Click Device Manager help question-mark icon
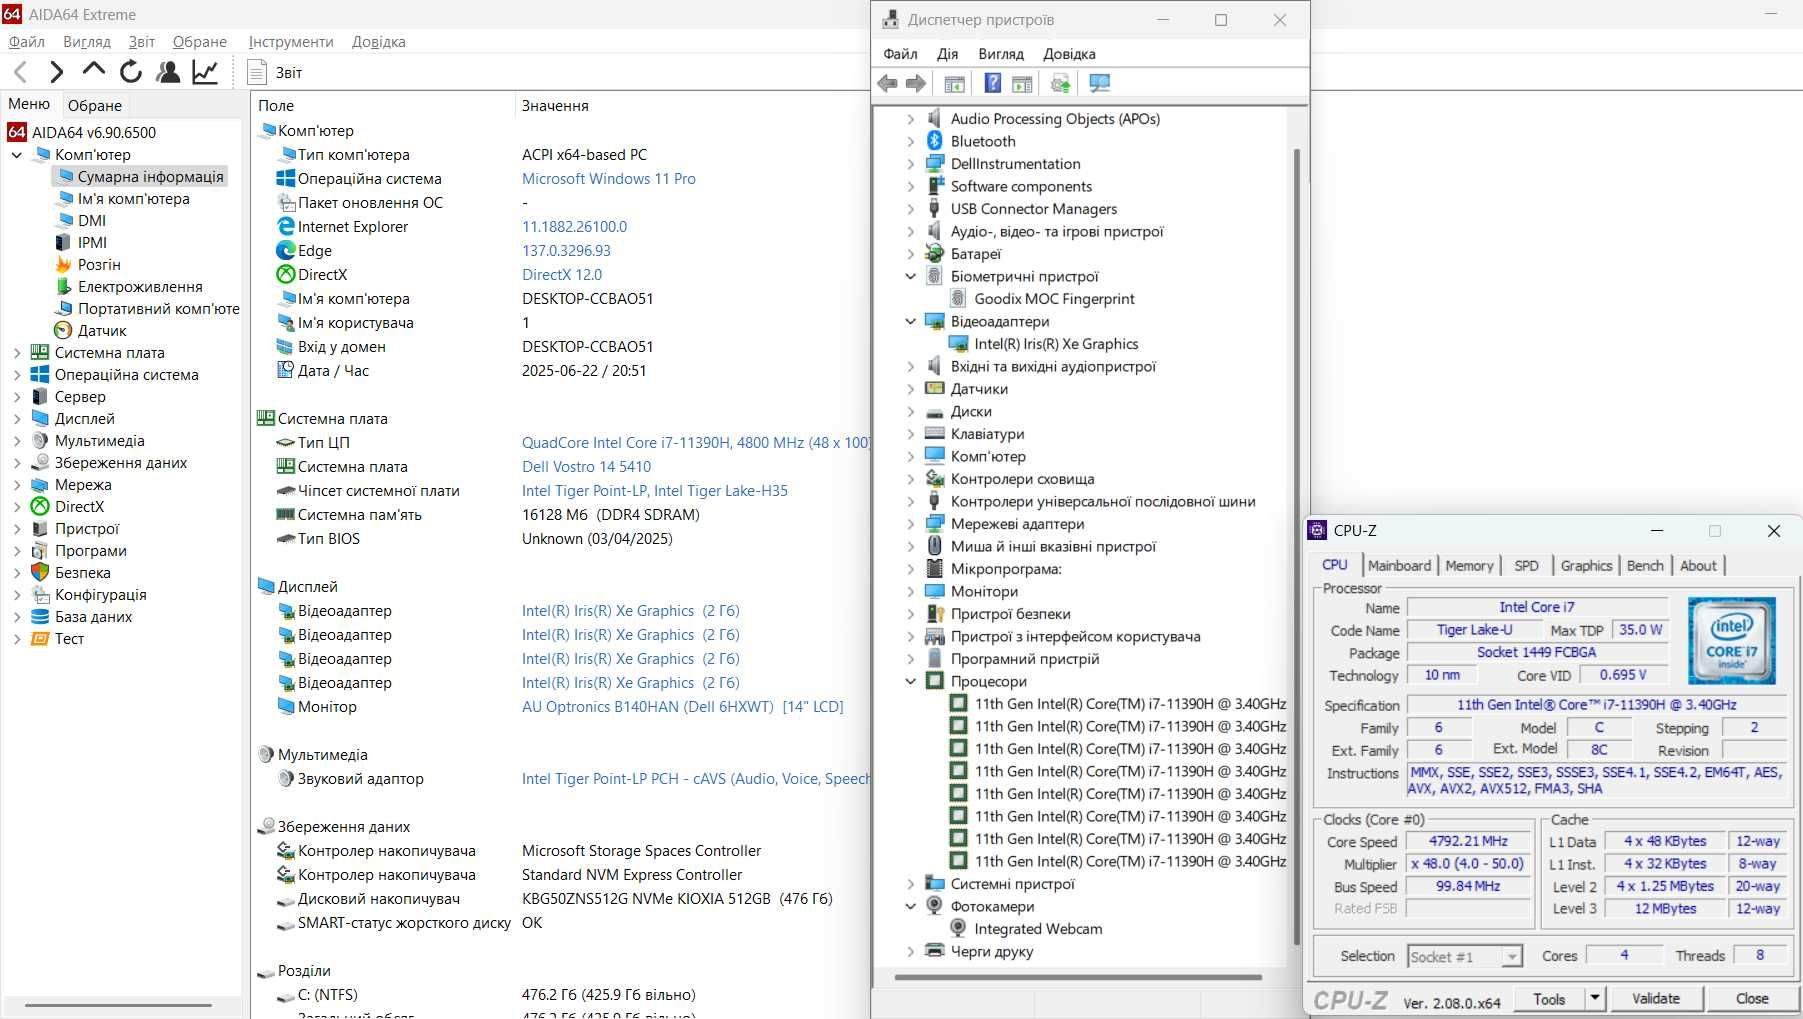 tap(992, 84)
